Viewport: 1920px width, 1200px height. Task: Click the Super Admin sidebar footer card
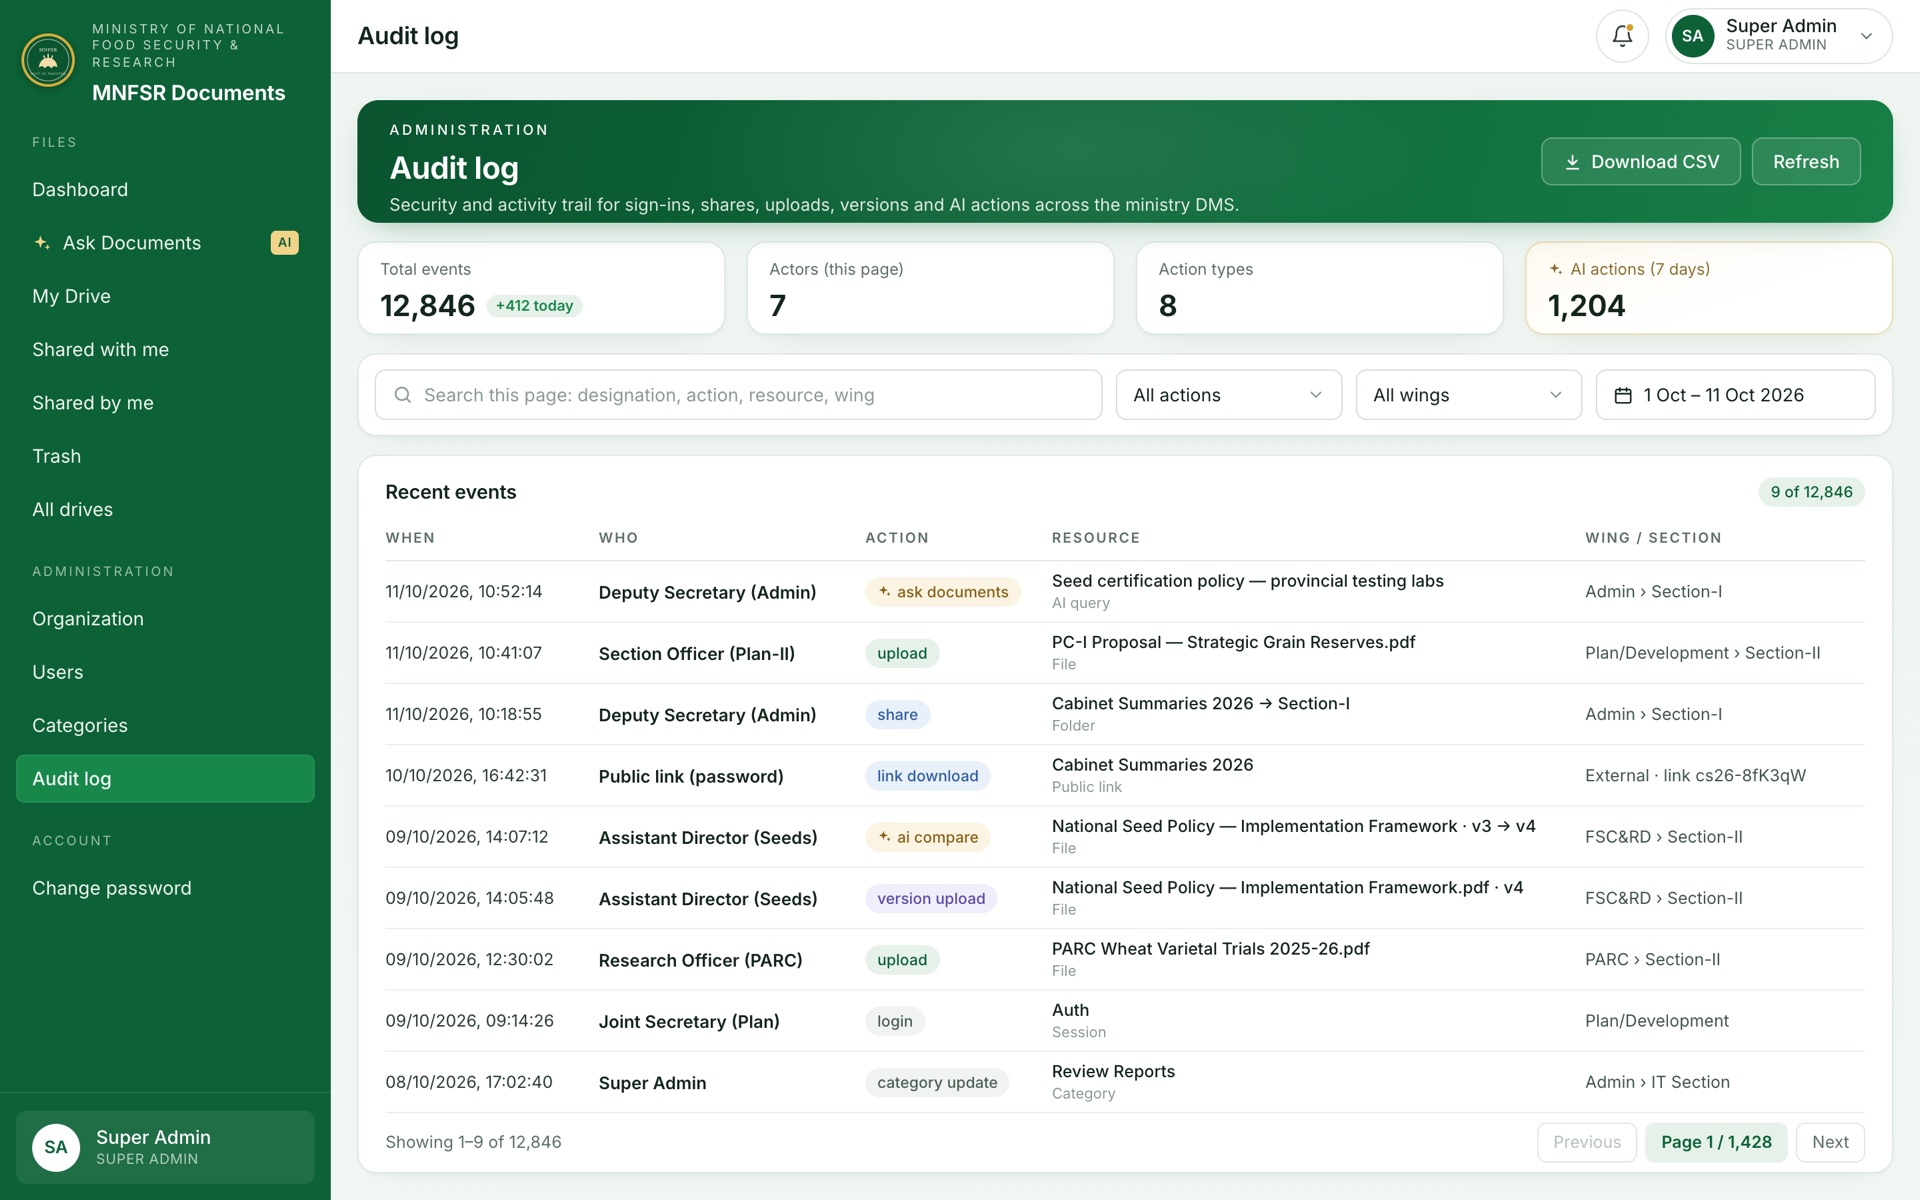165,1147
